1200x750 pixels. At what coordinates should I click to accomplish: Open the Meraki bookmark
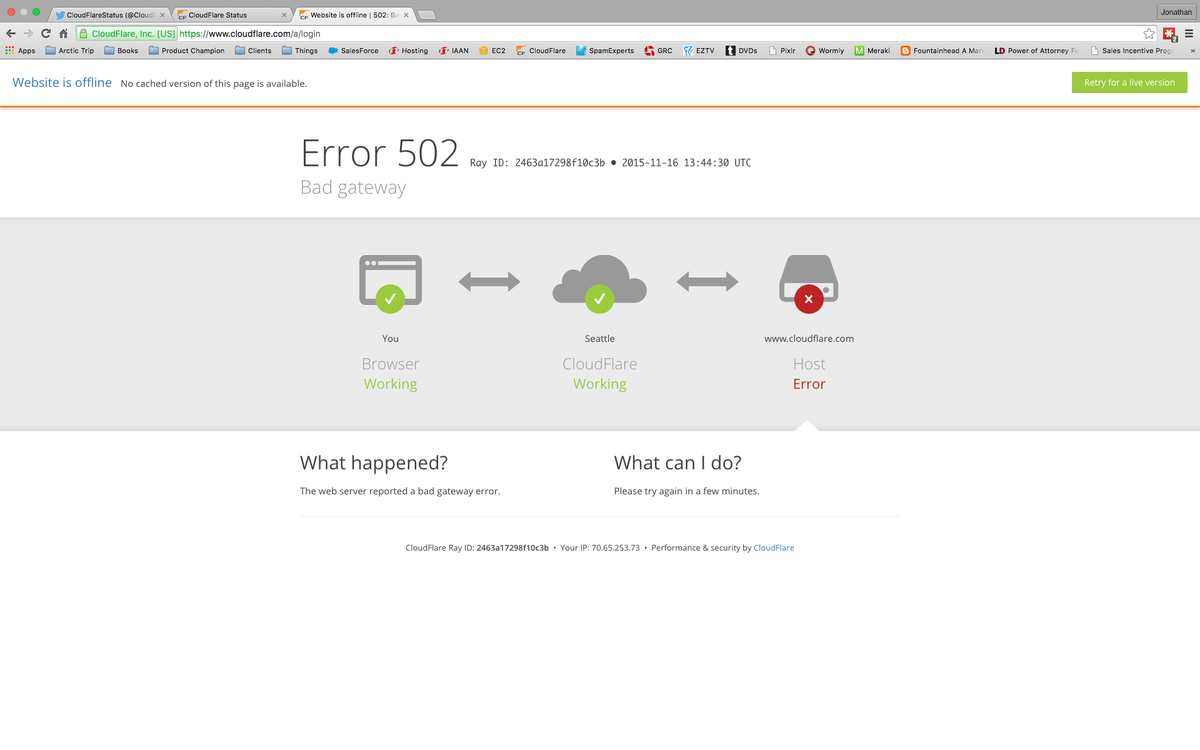click(872, 50)
